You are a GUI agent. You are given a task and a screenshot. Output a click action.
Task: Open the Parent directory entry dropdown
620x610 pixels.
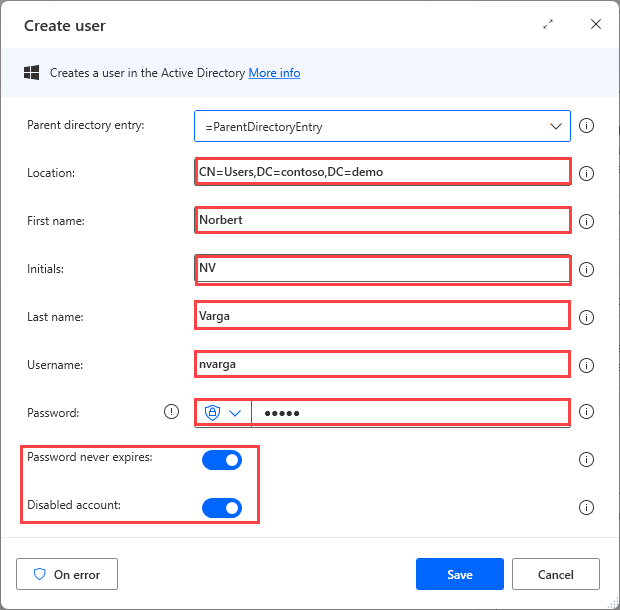556,127
